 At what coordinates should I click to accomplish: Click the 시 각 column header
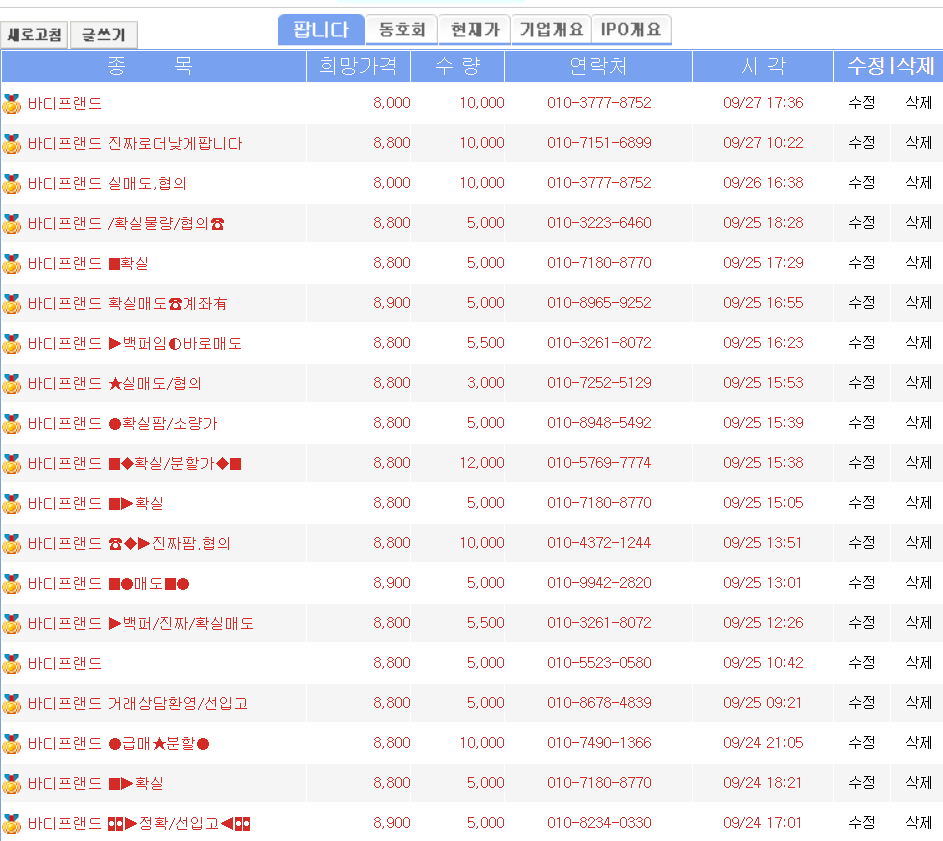pyautogui.click(x=763, y=66)
